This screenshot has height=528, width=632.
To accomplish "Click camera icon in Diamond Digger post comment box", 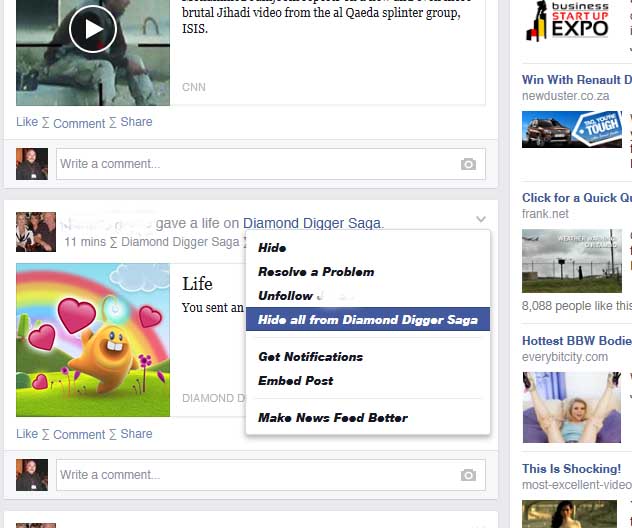I will [468, 475].
